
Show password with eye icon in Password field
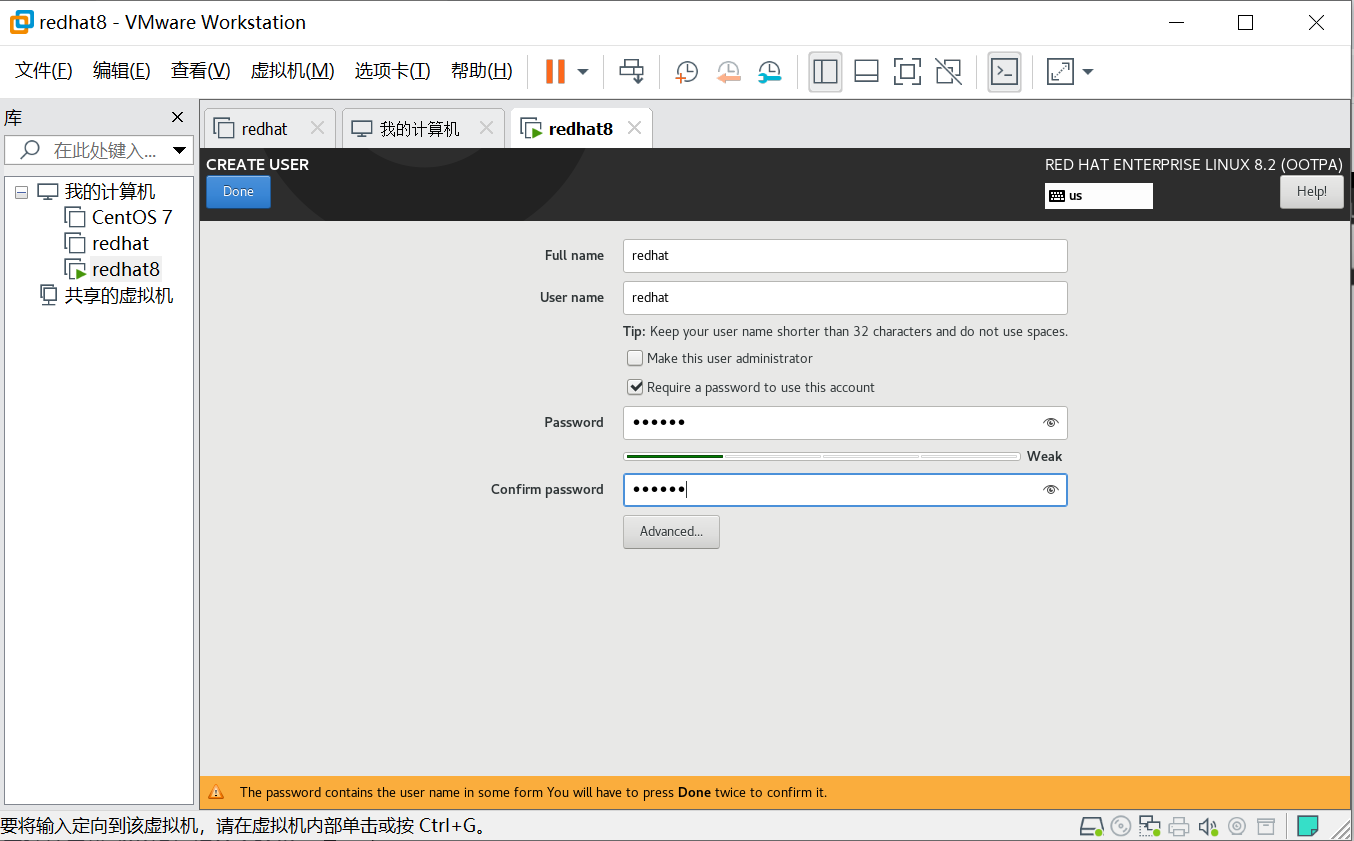(x=1050, y=423)
